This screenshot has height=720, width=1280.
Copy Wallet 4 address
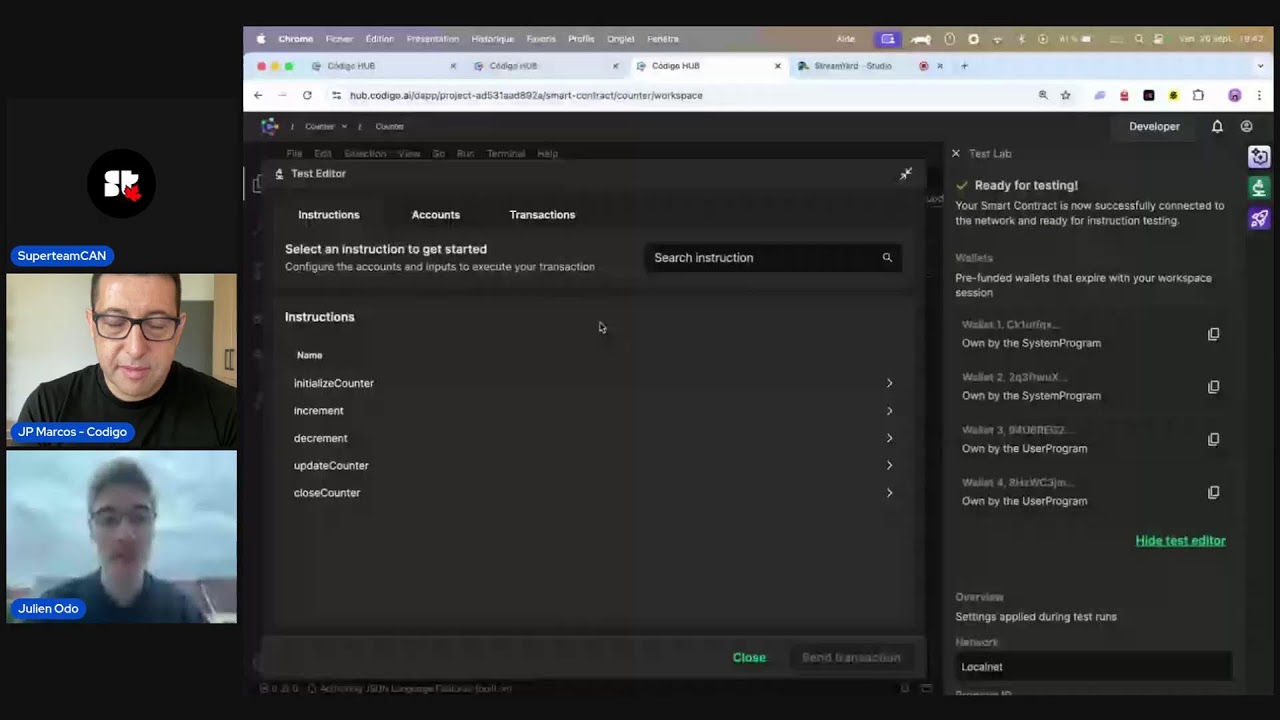click(1214, 492)
